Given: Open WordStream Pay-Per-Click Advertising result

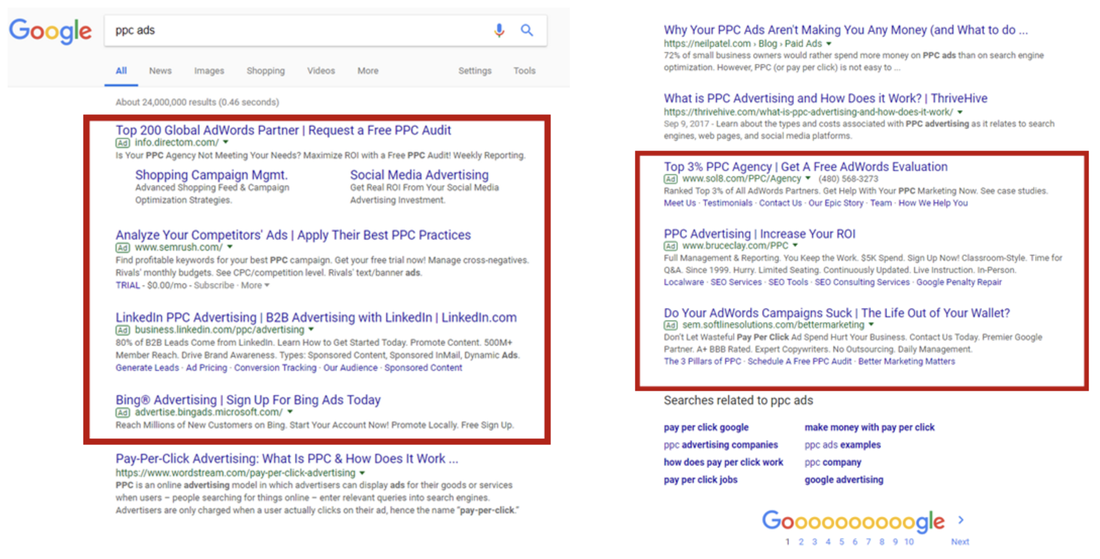Looking at the screenshot, I should pyautogui.click(x=287, y=459).
